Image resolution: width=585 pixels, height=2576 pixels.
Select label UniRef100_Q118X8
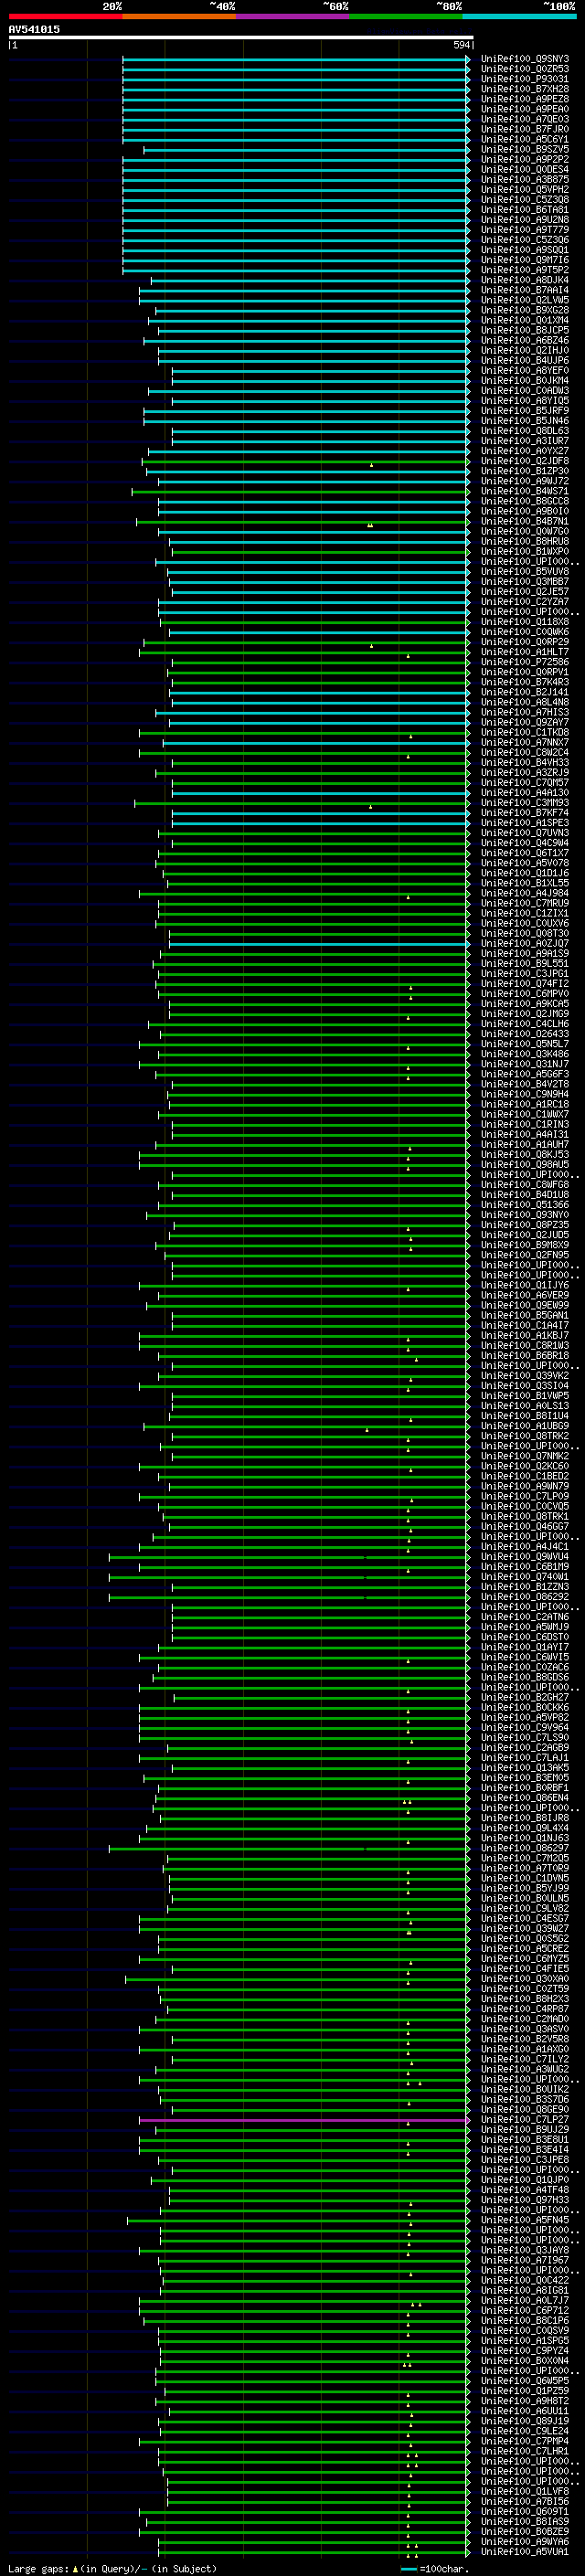pyautogui.click(x=524, y=622)
